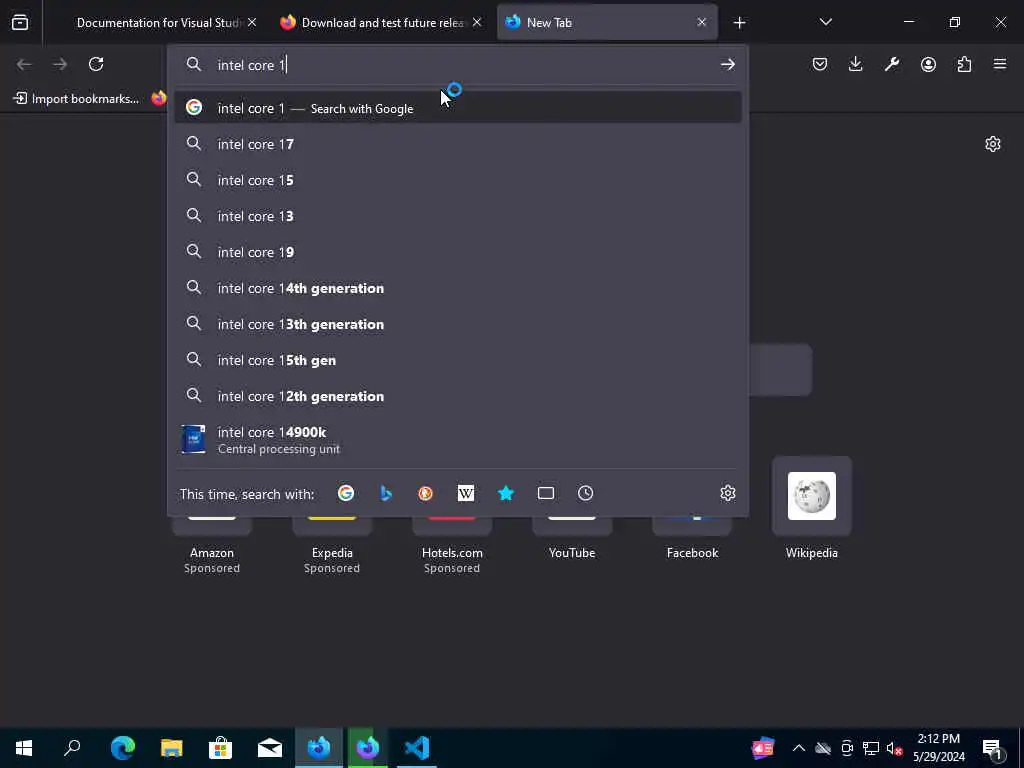1024x768 pixels.
Task: Search history with clock icon
Action: (x=586, y=493)
